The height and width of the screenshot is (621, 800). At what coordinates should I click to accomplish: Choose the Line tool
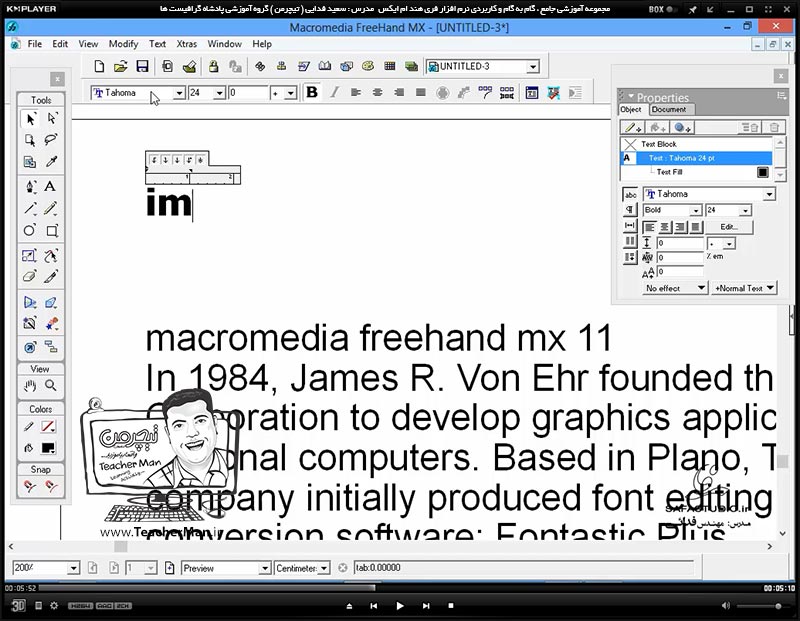[30, 208]
